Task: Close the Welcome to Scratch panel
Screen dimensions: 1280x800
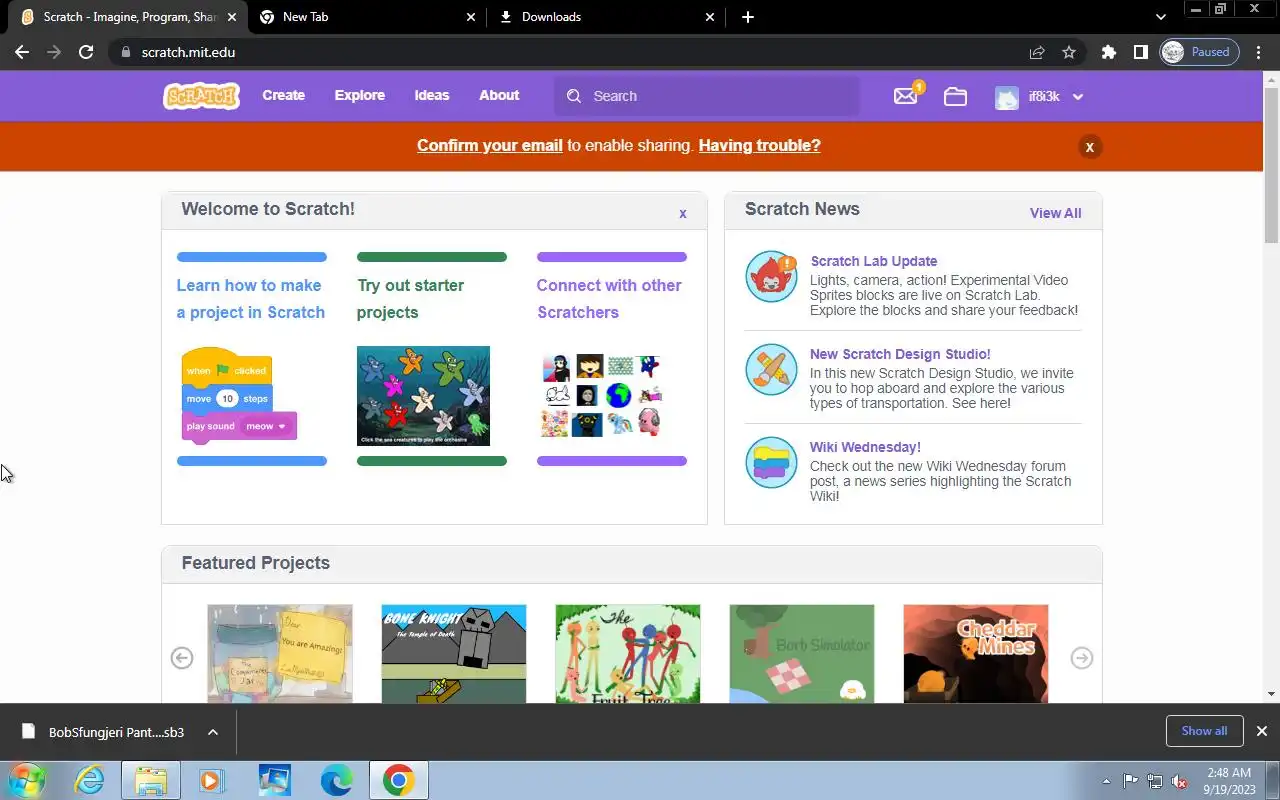Action: coord(683,213)
